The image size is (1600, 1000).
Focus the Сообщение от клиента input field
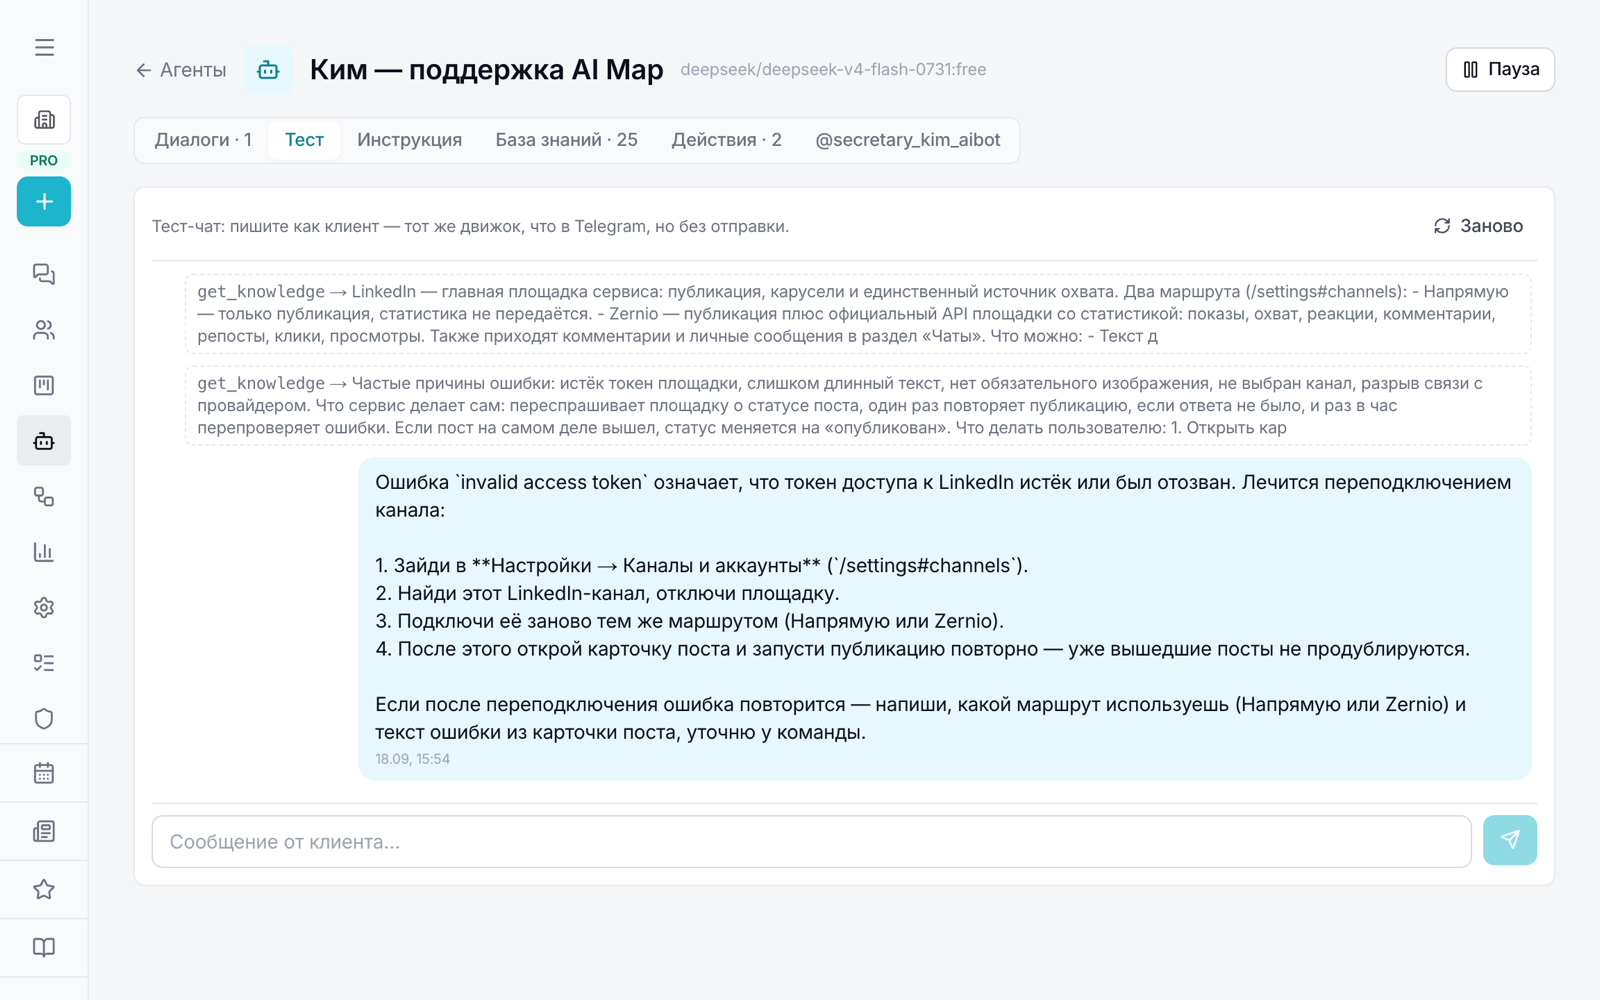tap(811, 841)
